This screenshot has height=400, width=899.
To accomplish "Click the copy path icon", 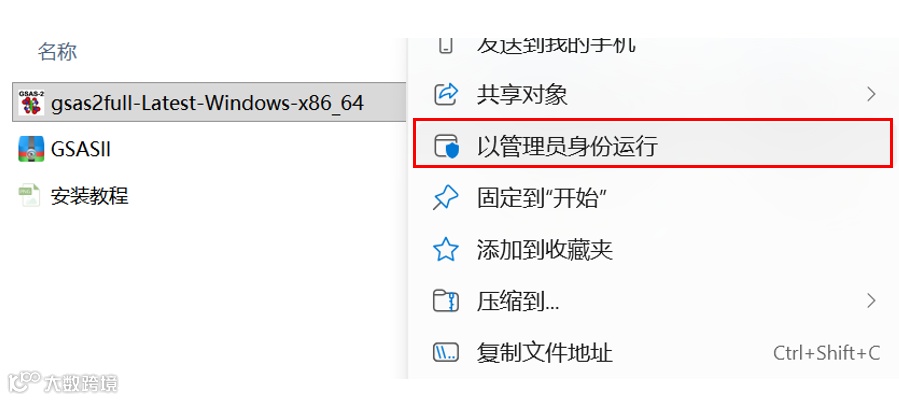I will coord(445,352).
